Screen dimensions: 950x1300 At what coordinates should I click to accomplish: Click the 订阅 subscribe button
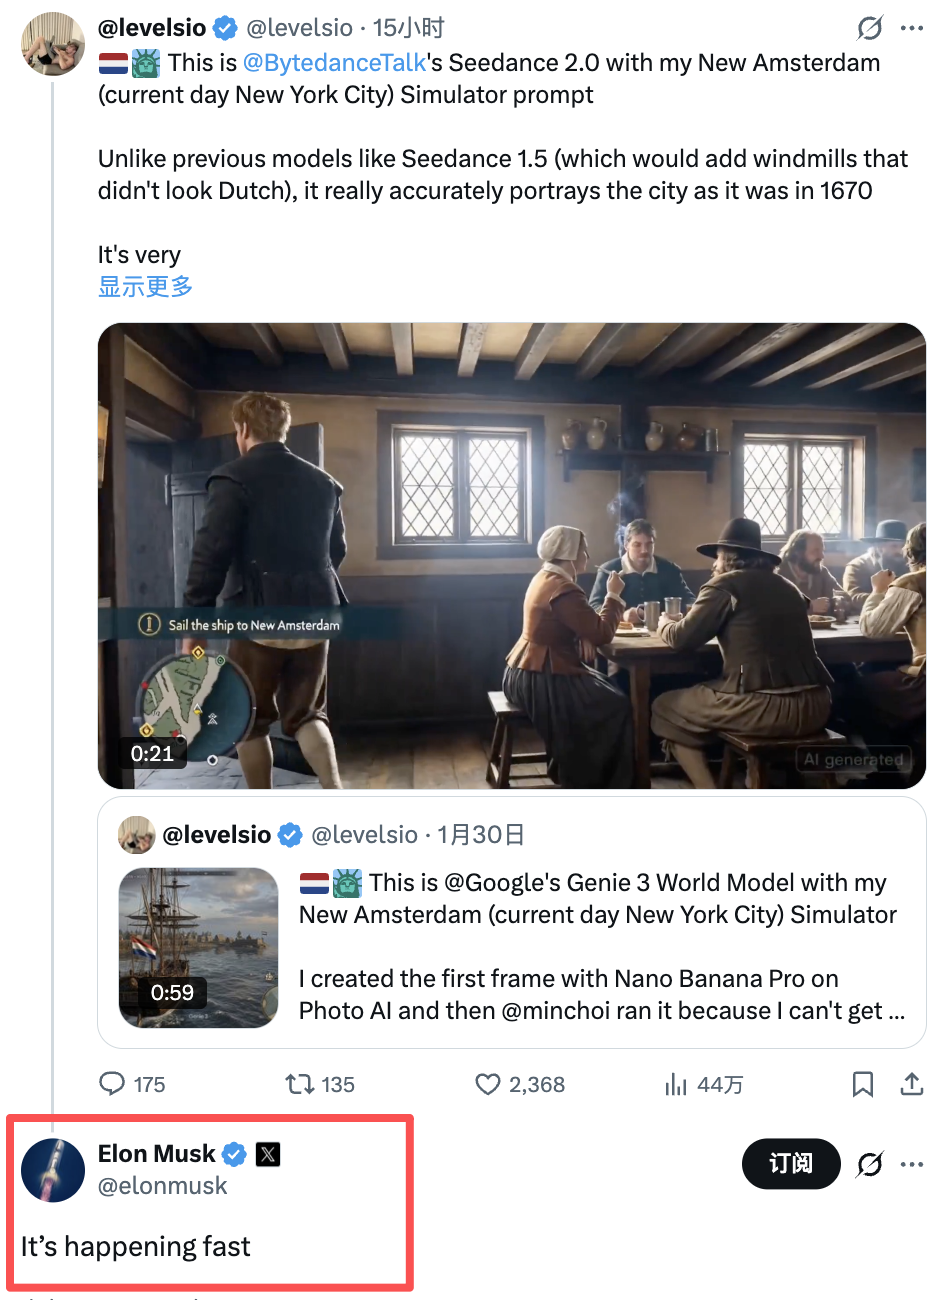pyautogui.click(x=790, y=1164)
